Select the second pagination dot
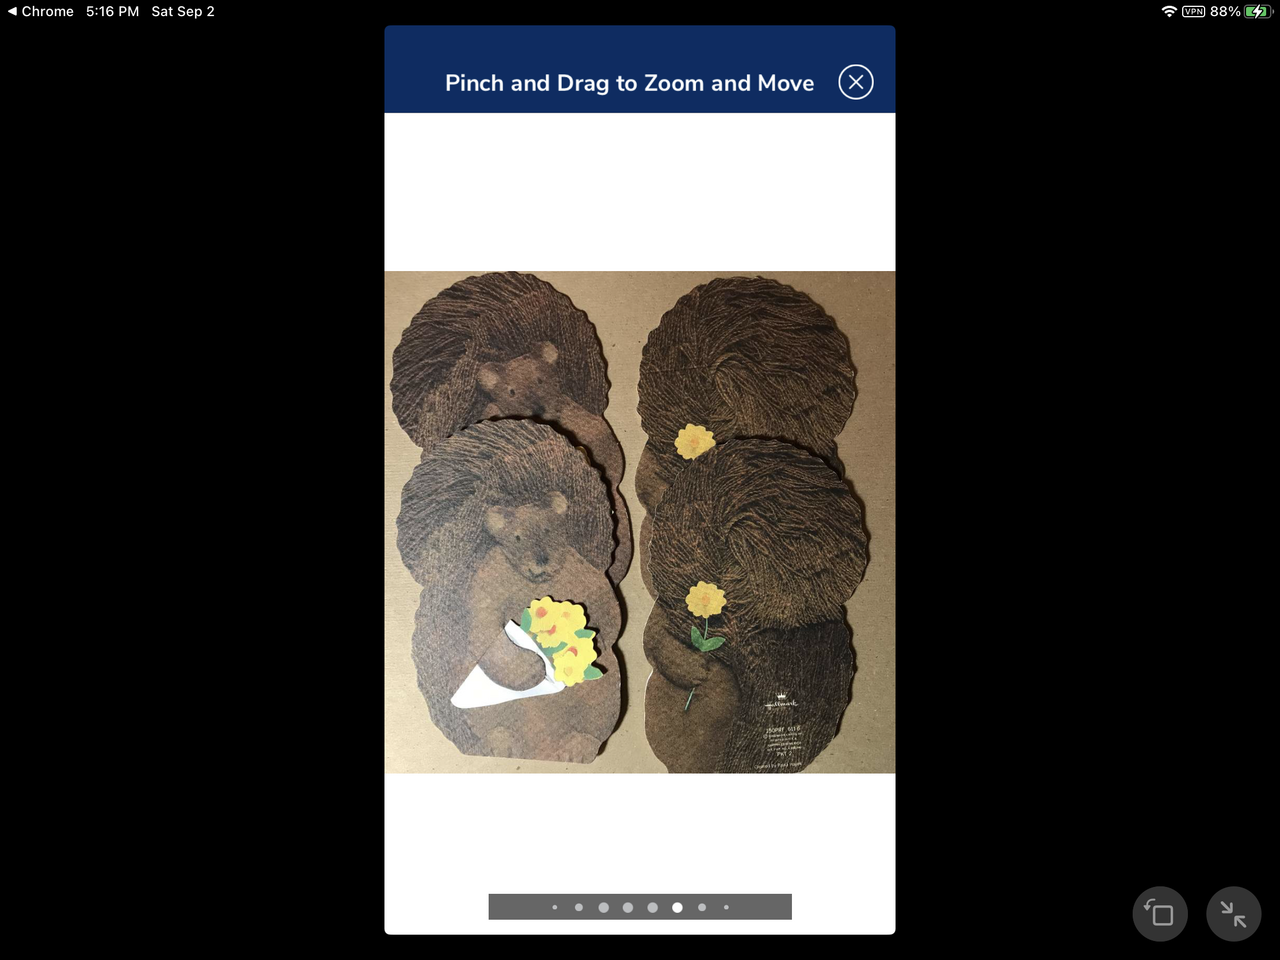1280x960 pixels. point(579,907)
